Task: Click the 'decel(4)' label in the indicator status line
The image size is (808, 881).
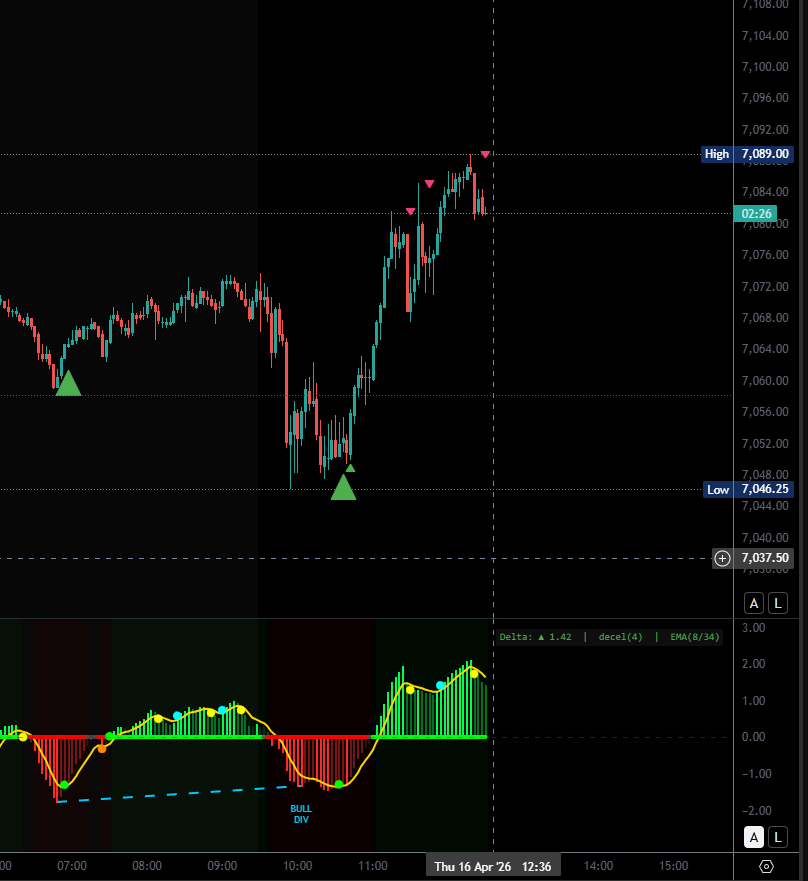Action: point(620,636)
